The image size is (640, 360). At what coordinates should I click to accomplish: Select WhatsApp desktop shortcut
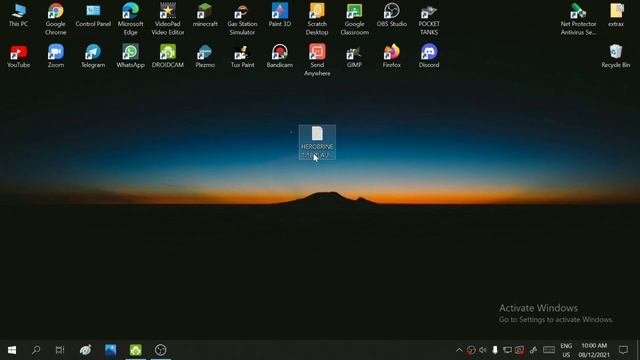click(x=130, y=56)
